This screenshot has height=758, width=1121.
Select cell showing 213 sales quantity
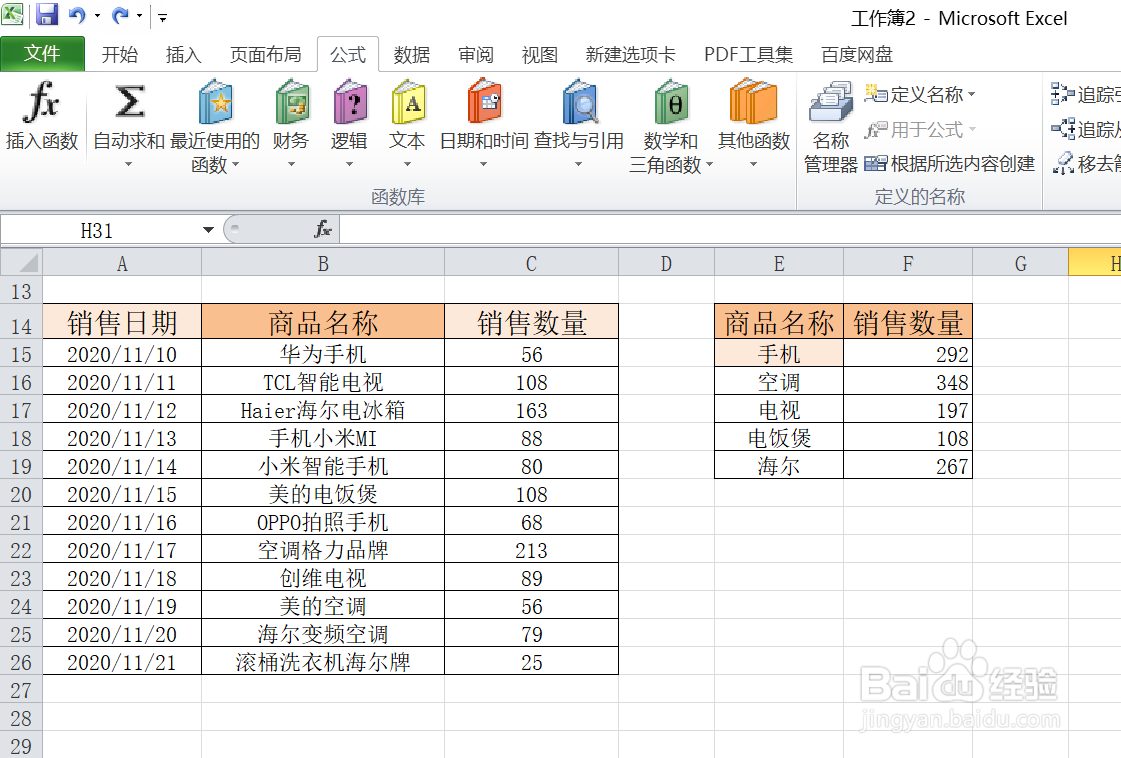(x=531, y=550)
